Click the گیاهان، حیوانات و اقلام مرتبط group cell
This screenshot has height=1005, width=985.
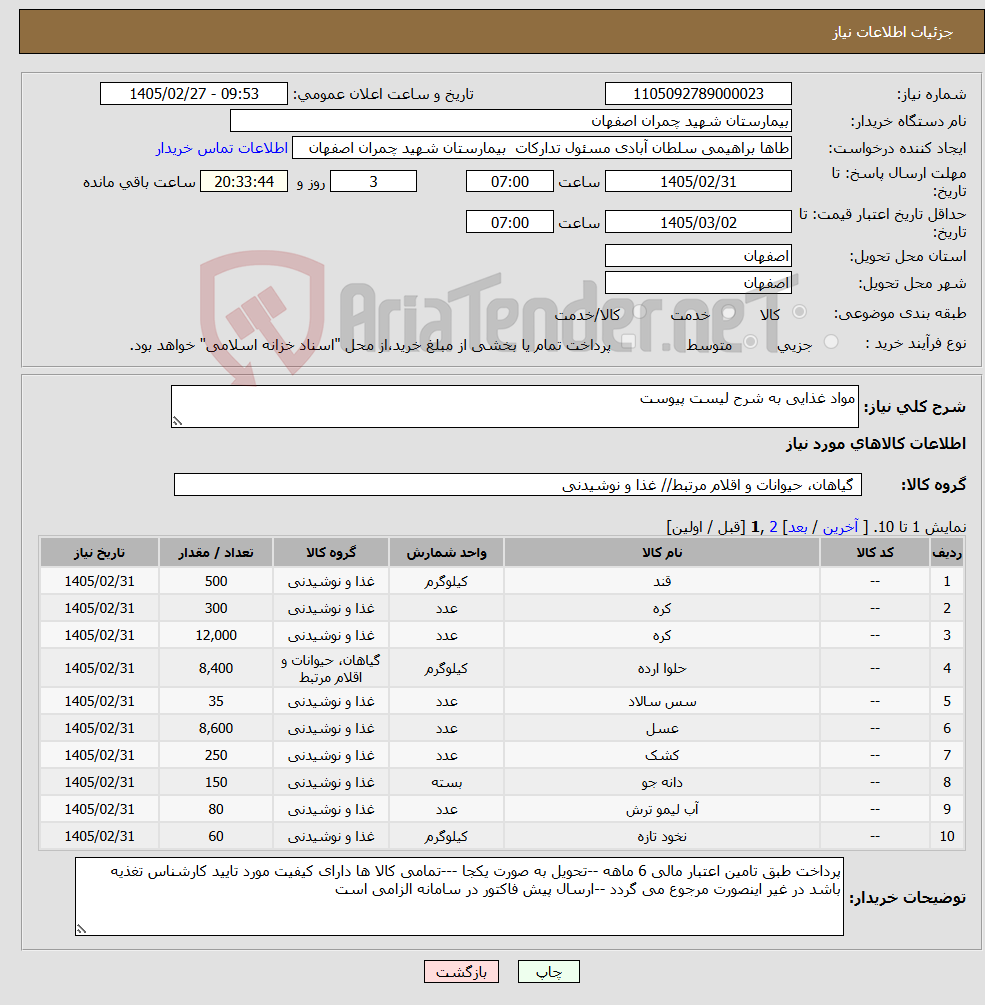pyautogui.click(x=331, y=669)
